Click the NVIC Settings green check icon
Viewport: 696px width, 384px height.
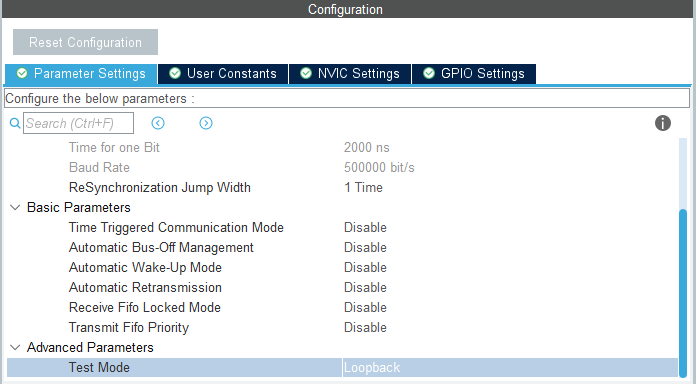pyautogui.click(x=306, y=73)
